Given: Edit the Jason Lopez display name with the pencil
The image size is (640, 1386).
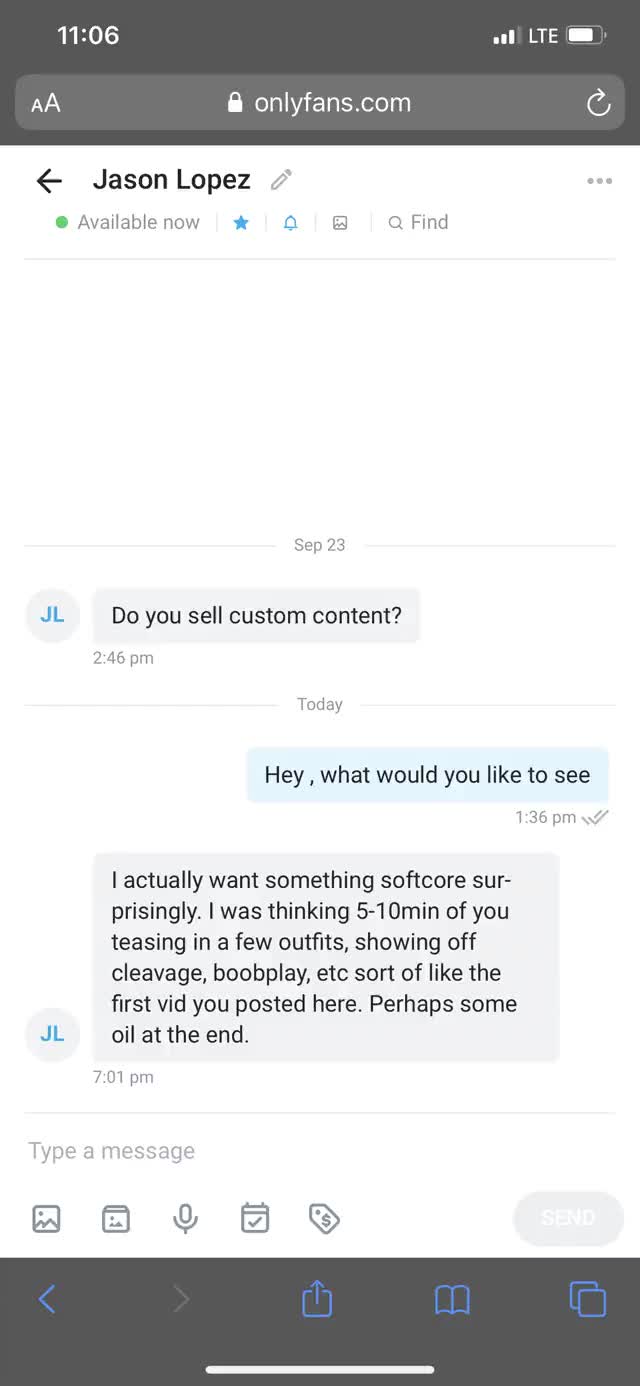Looking at the screenshot, I should pyautogui.click(x=282, y=180).
